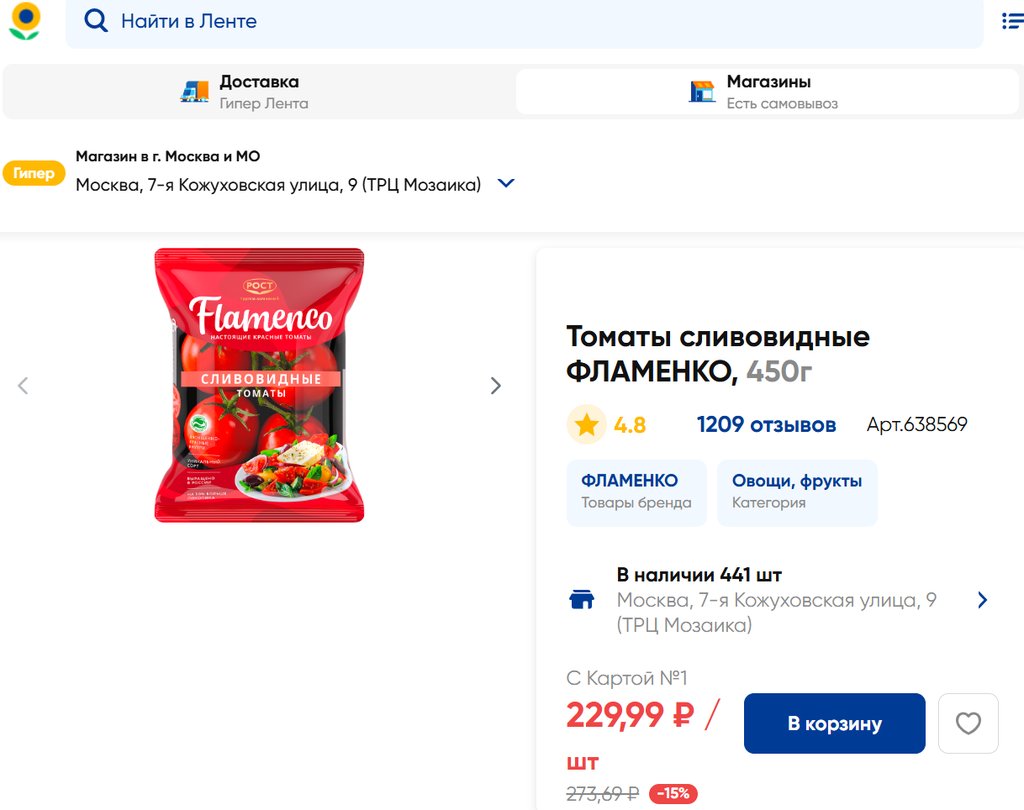Click the store building icon

tap(702, 91)
